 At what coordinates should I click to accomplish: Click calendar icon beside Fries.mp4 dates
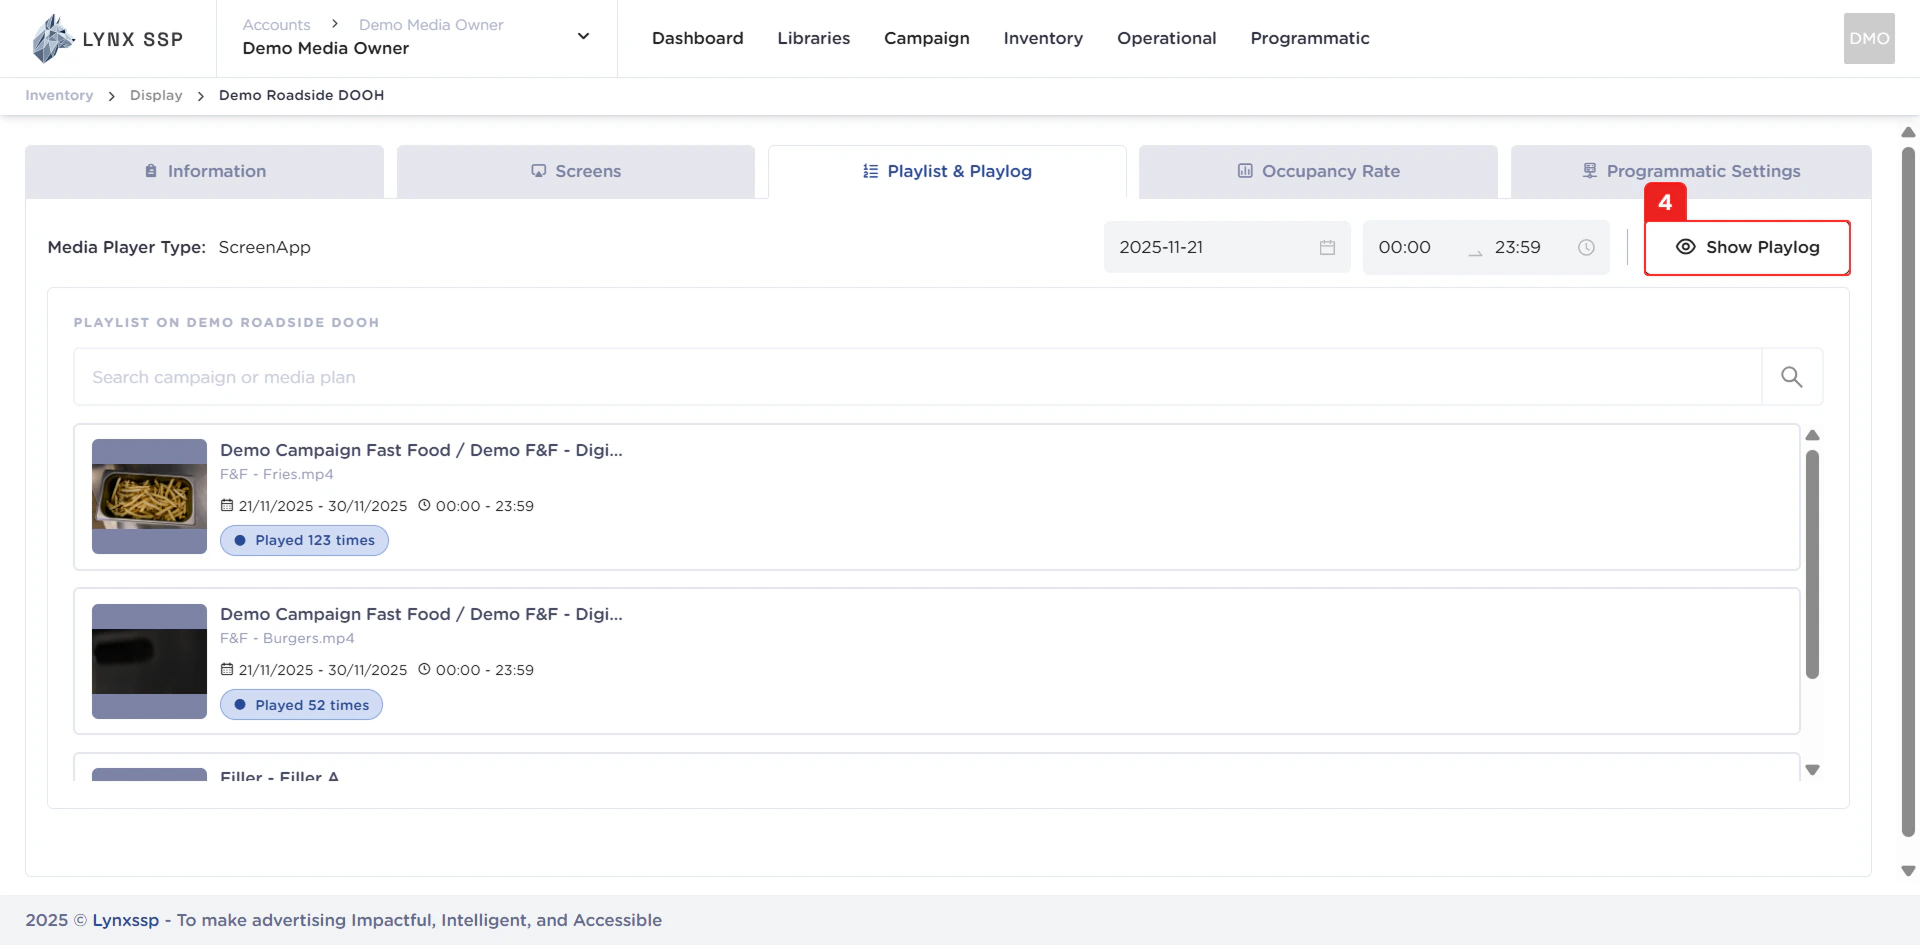227,505
